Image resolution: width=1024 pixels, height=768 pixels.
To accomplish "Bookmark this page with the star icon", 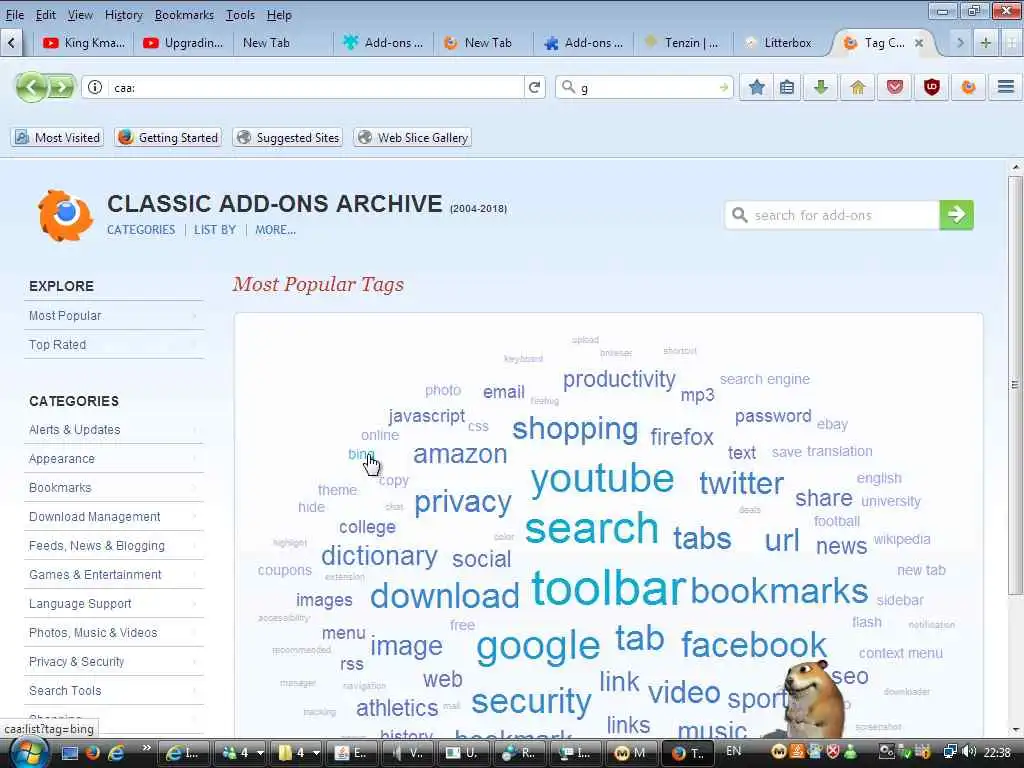I will coord(757,87).
